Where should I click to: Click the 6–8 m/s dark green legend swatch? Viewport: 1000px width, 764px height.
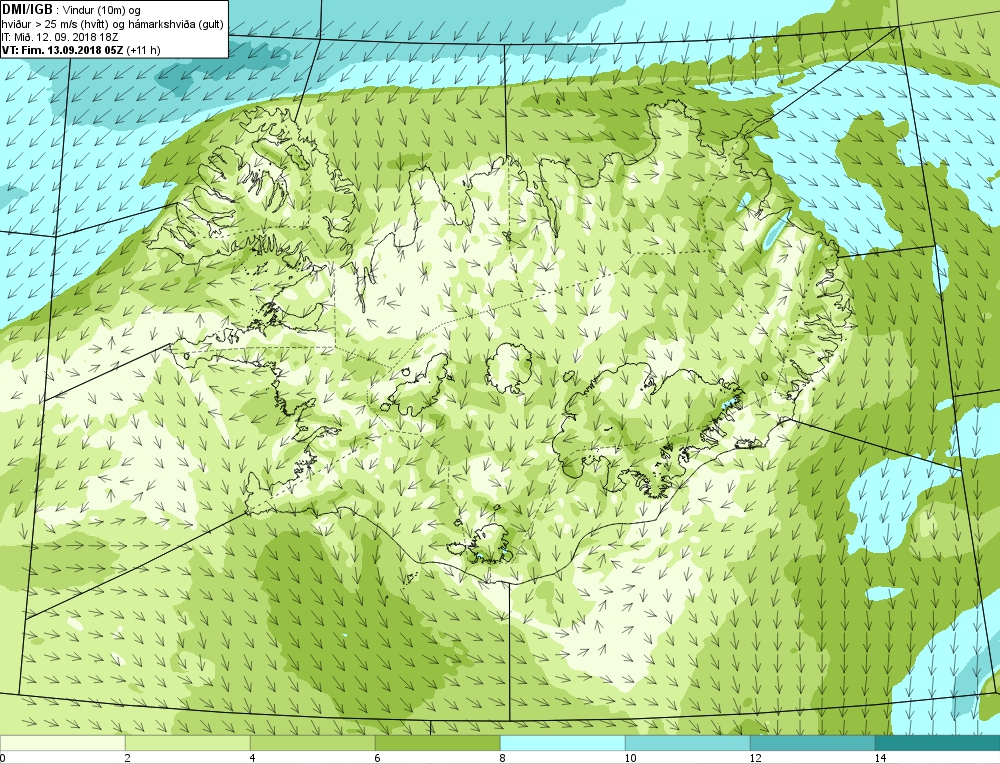[x=438, y=743]
